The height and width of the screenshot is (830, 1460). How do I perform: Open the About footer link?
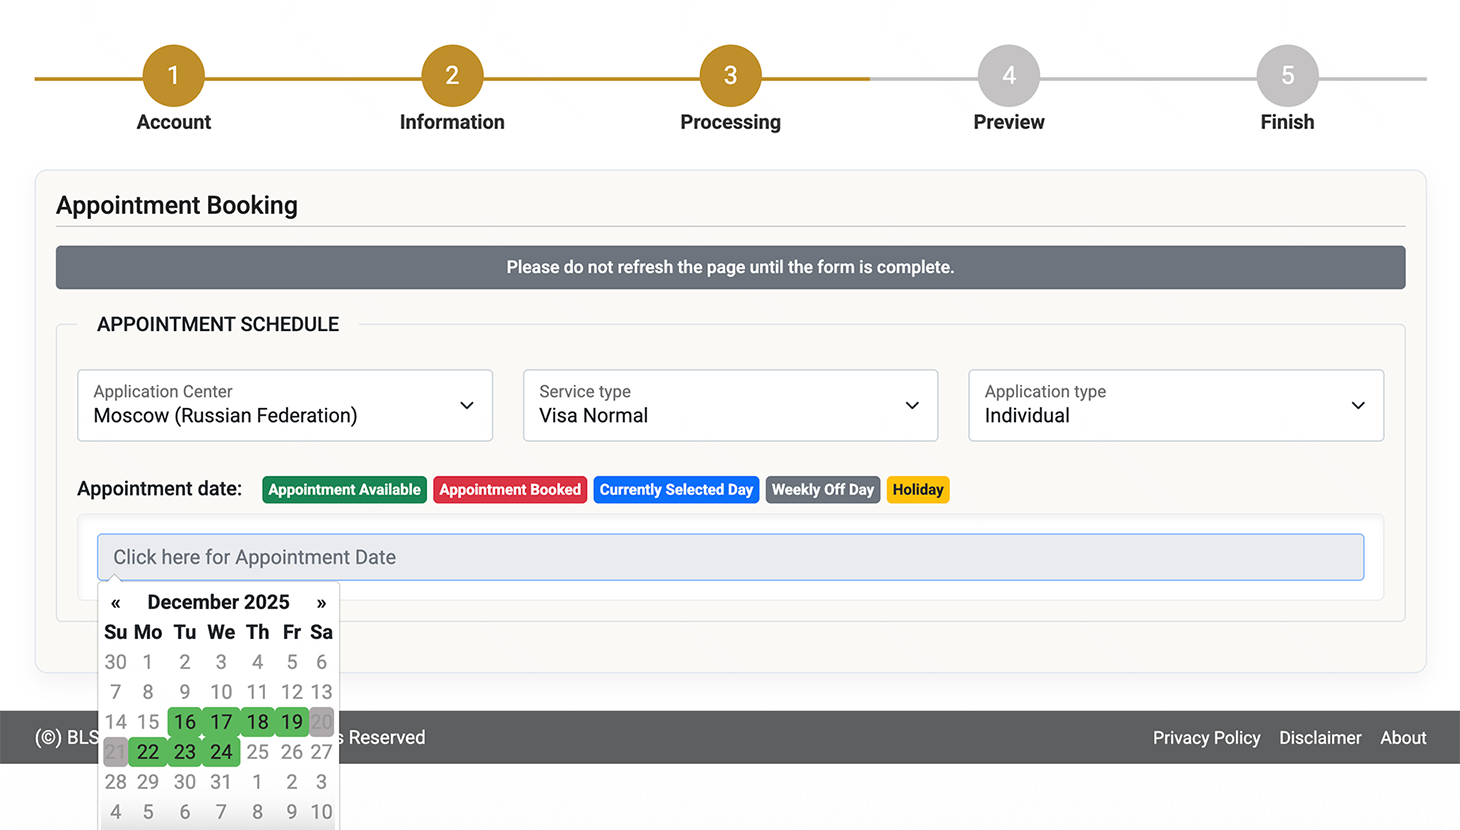click(1403, 738)
